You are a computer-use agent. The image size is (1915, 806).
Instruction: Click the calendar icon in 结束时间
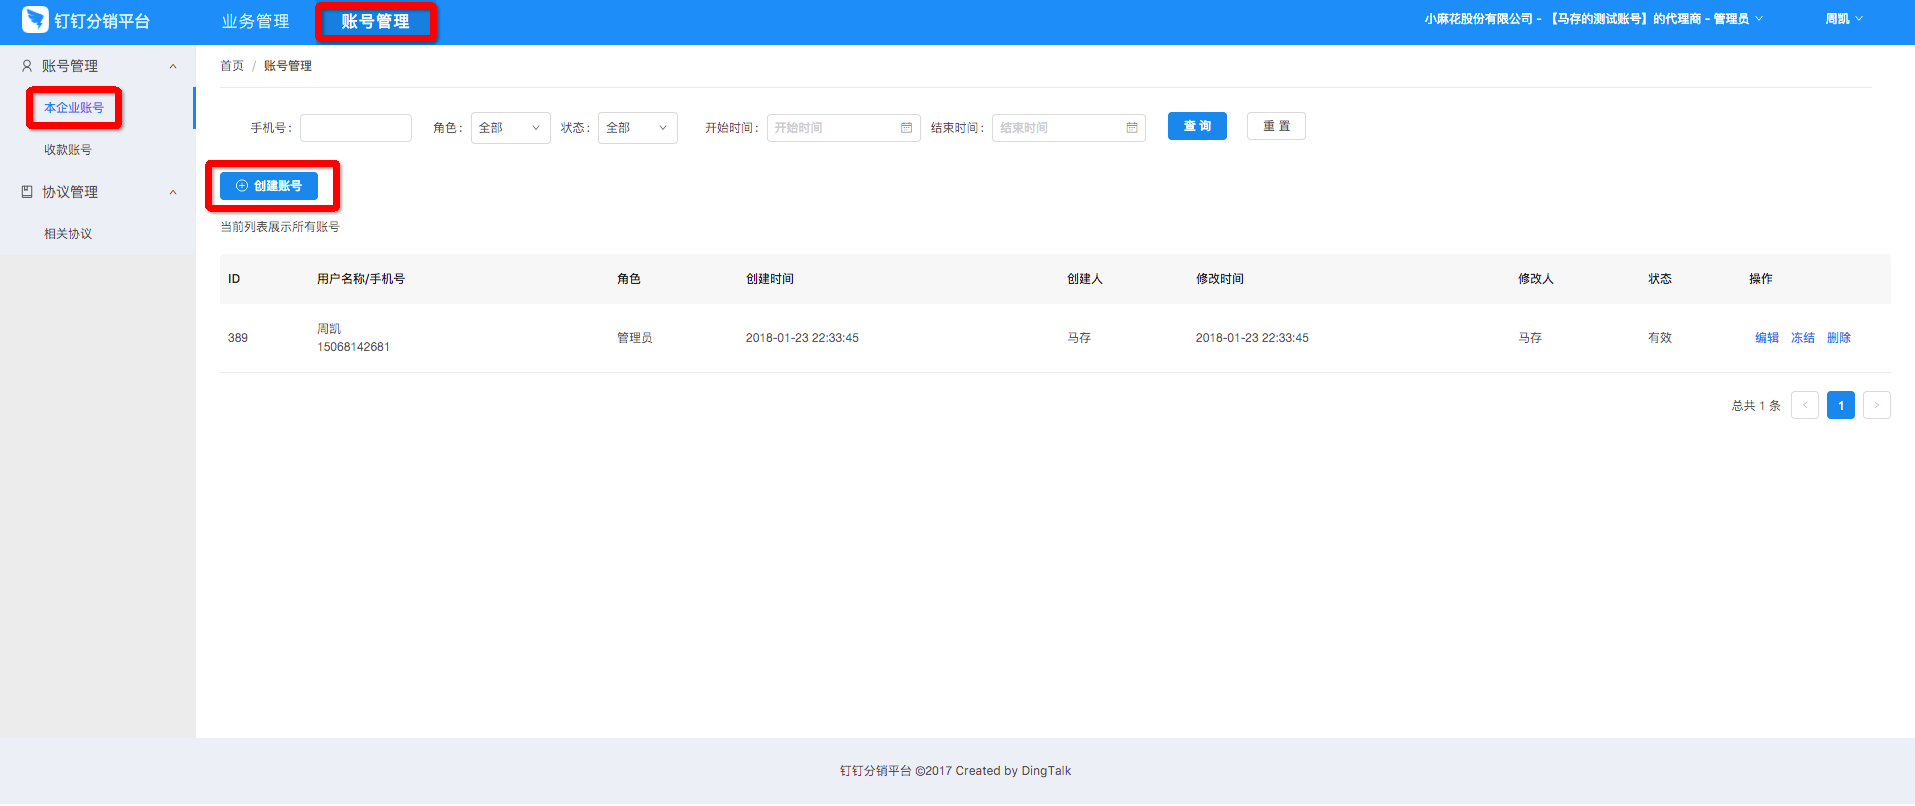tap(1132, 128)
